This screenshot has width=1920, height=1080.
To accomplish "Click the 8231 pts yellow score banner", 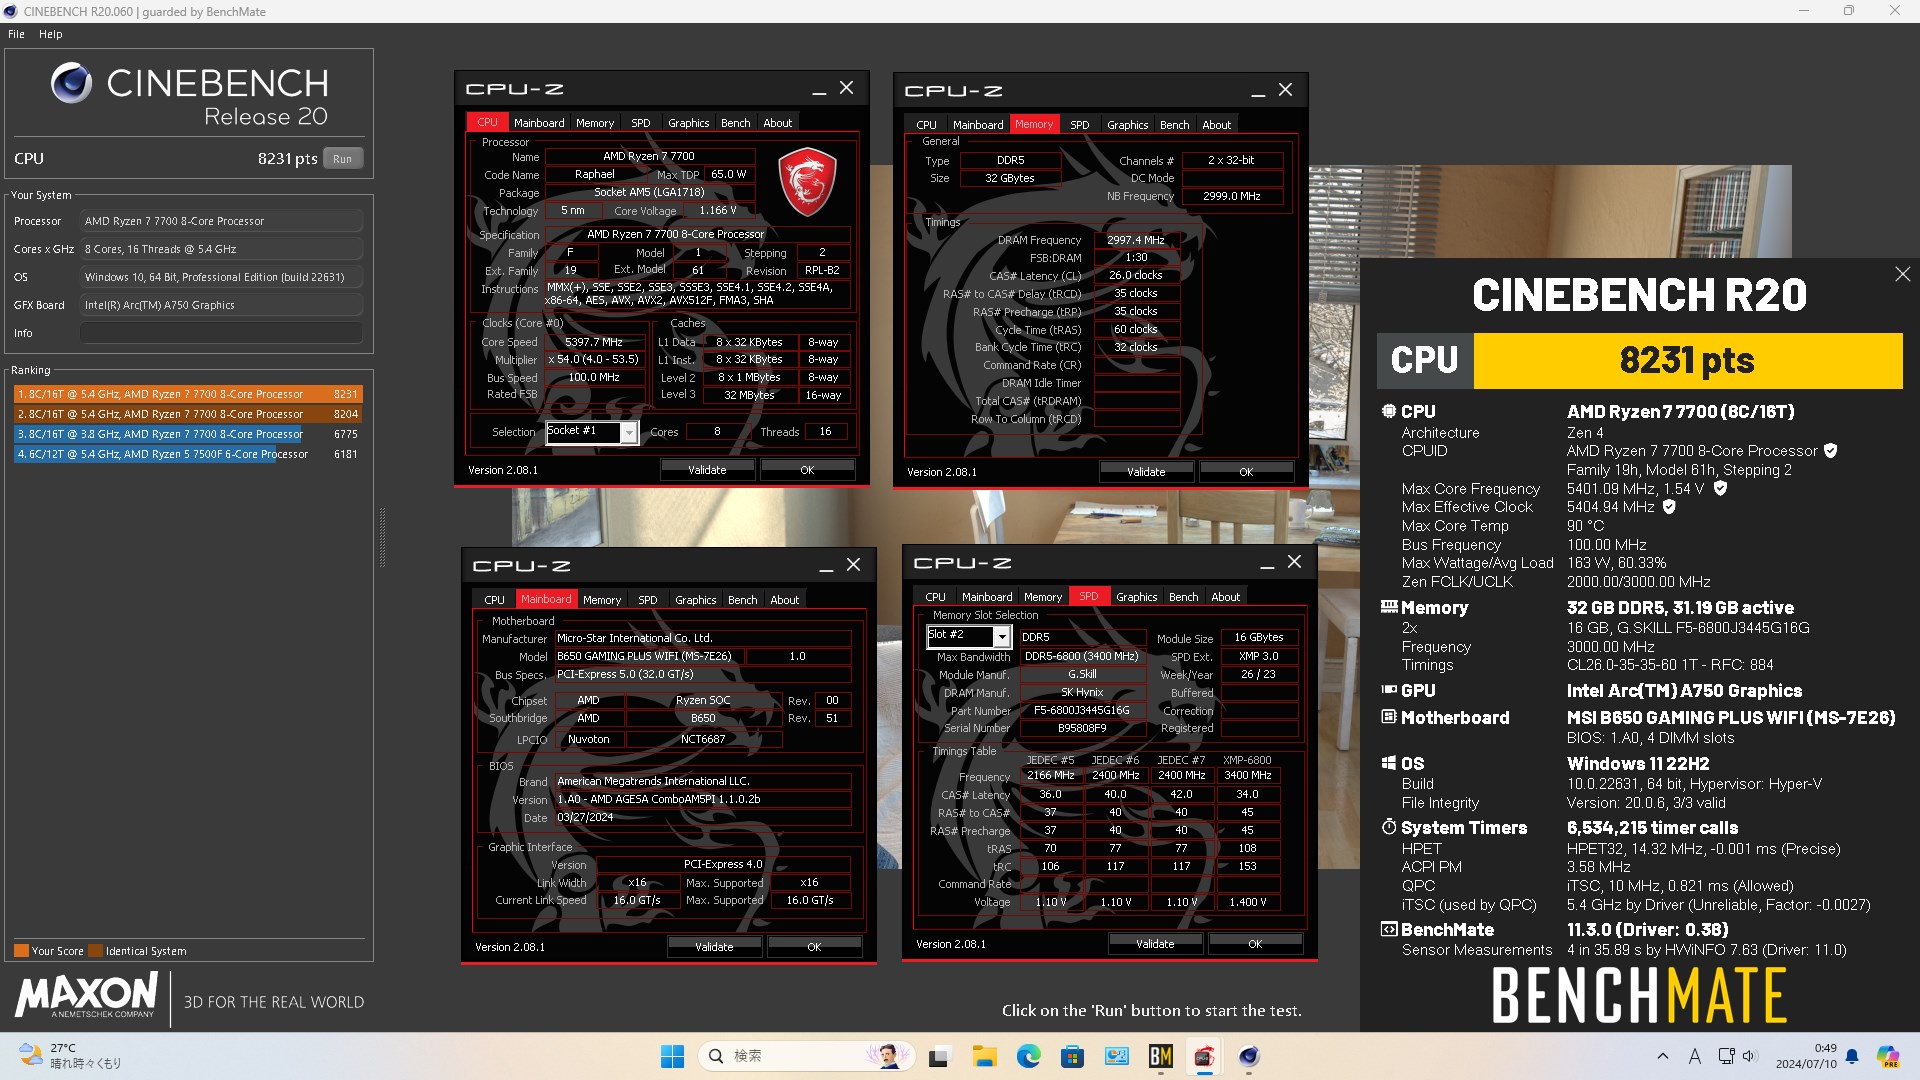I will coord(1687,361).
